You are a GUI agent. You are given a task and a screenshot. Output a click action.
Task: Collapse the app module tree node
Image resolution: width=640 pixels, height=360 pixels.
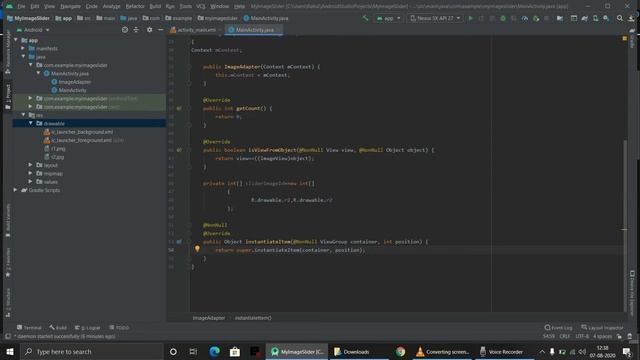16,40
